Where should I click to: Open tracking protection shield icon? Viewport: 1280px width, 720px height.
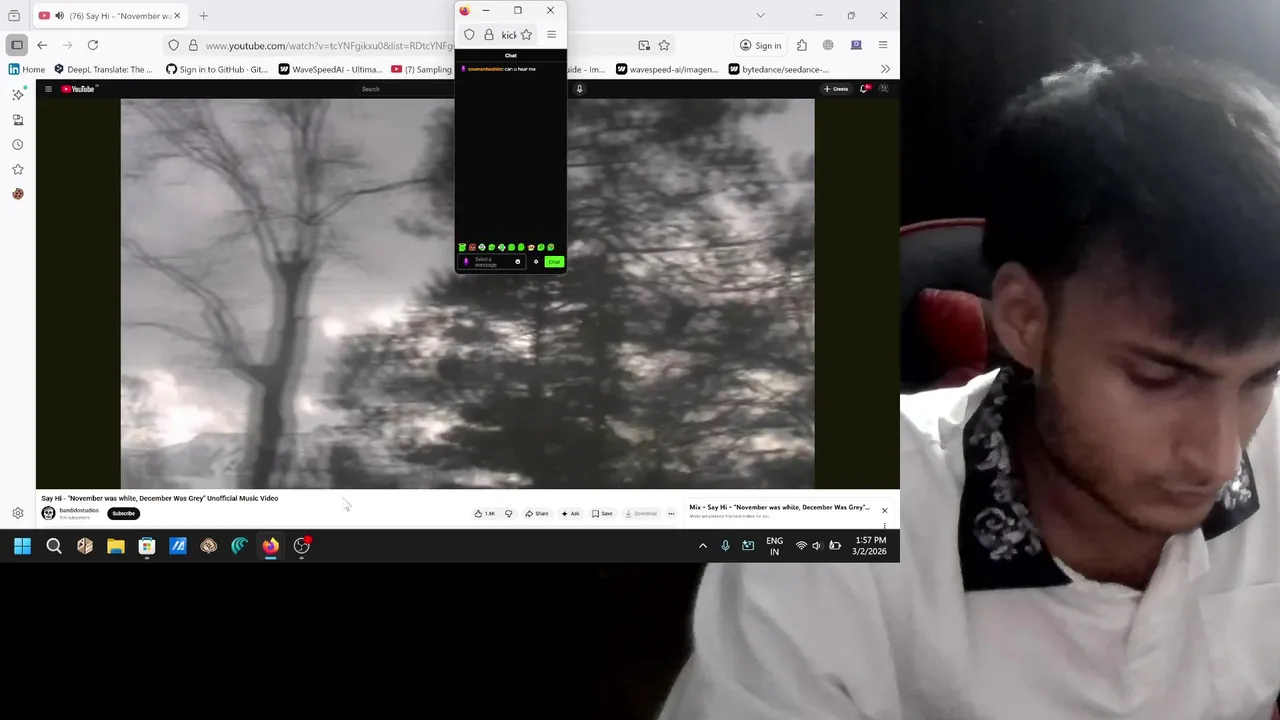pyautogui.click(x=174, y=45)
